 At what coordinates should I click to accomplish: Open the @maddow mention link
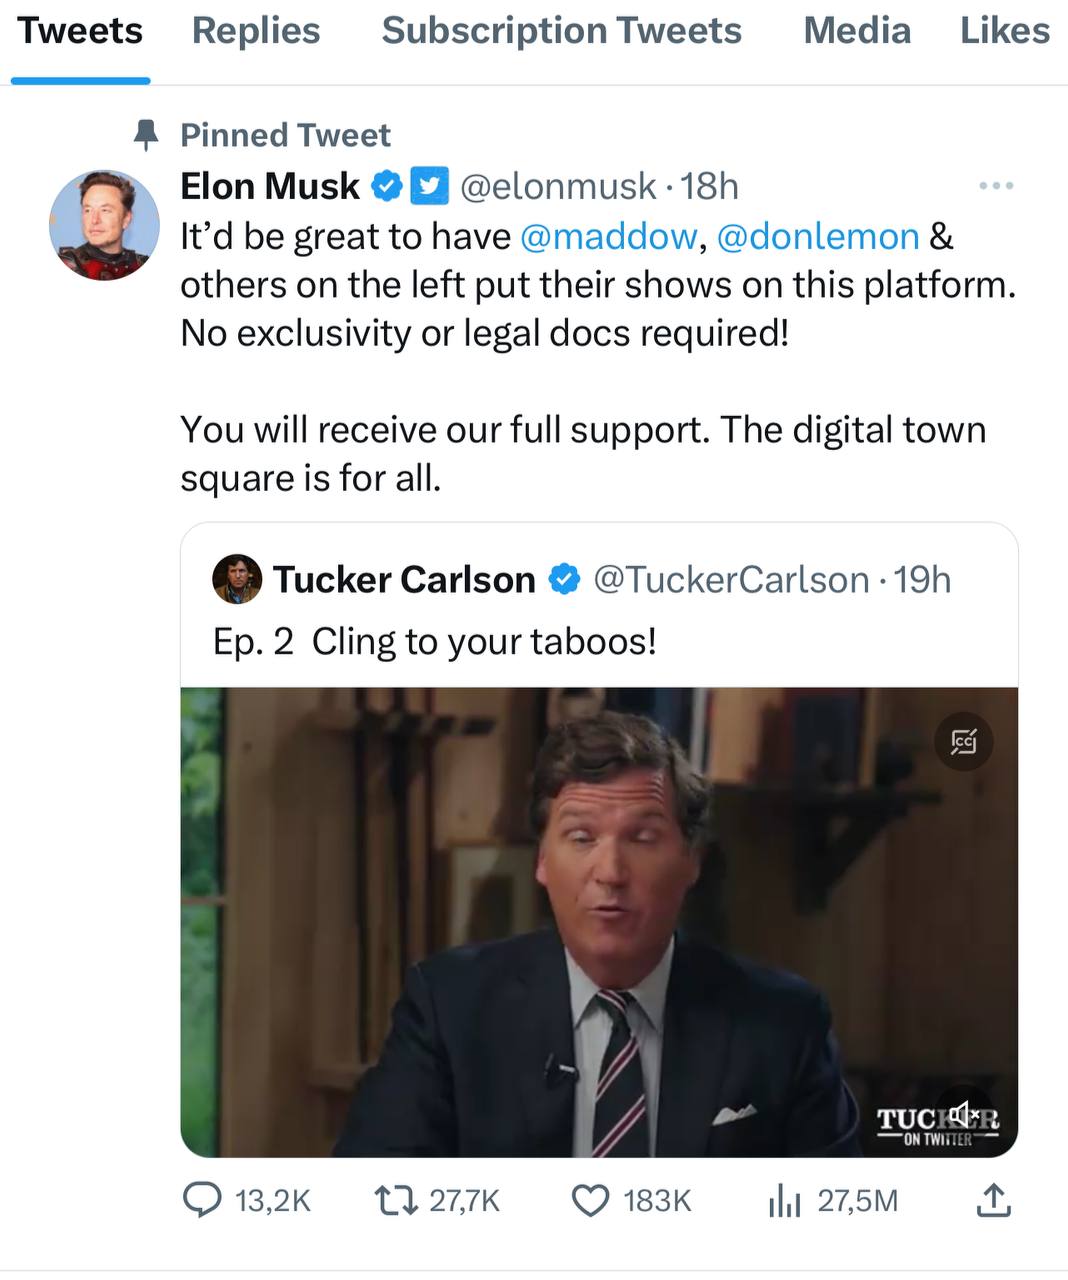[609, 237]
